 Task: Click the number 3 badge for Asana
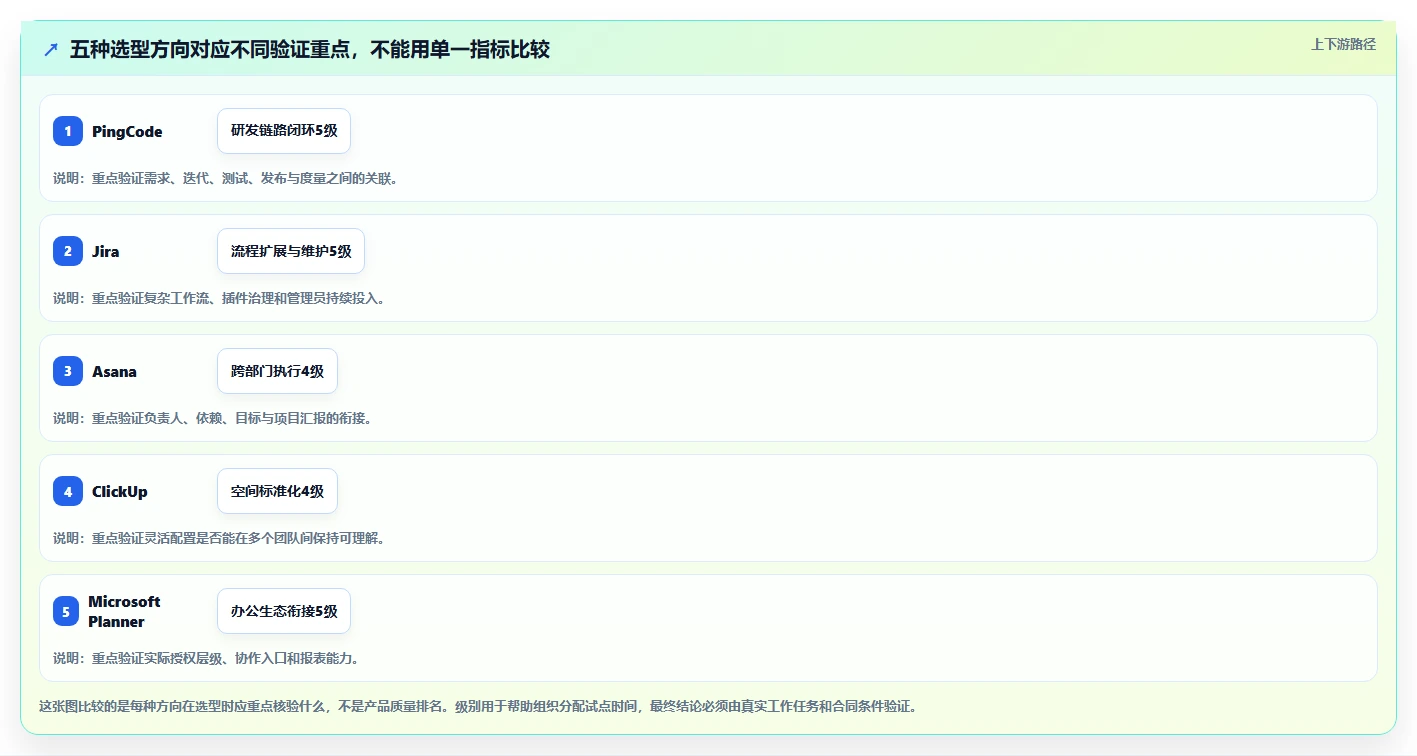(x=68, y=371)
